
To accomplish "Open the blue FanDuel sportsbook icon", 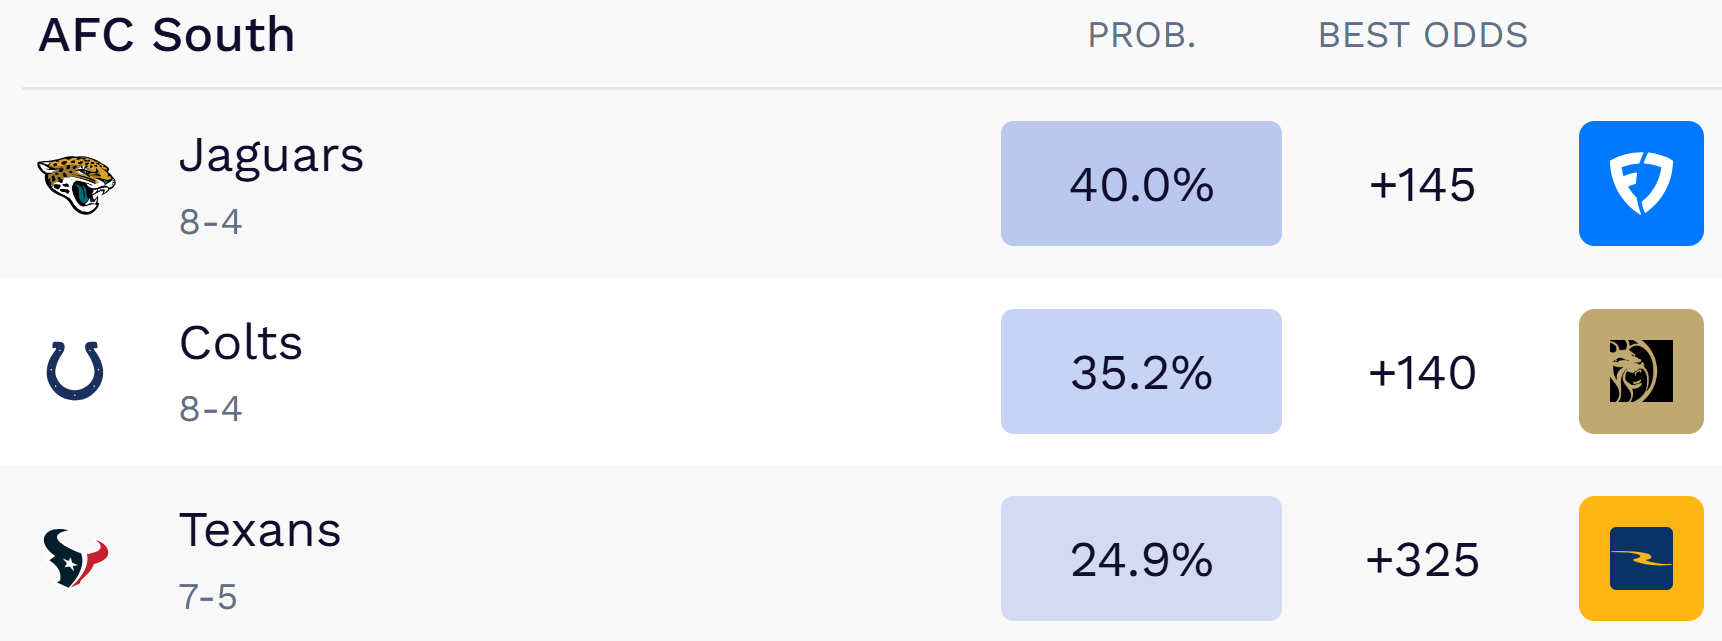I will (x=1640, y=184).
